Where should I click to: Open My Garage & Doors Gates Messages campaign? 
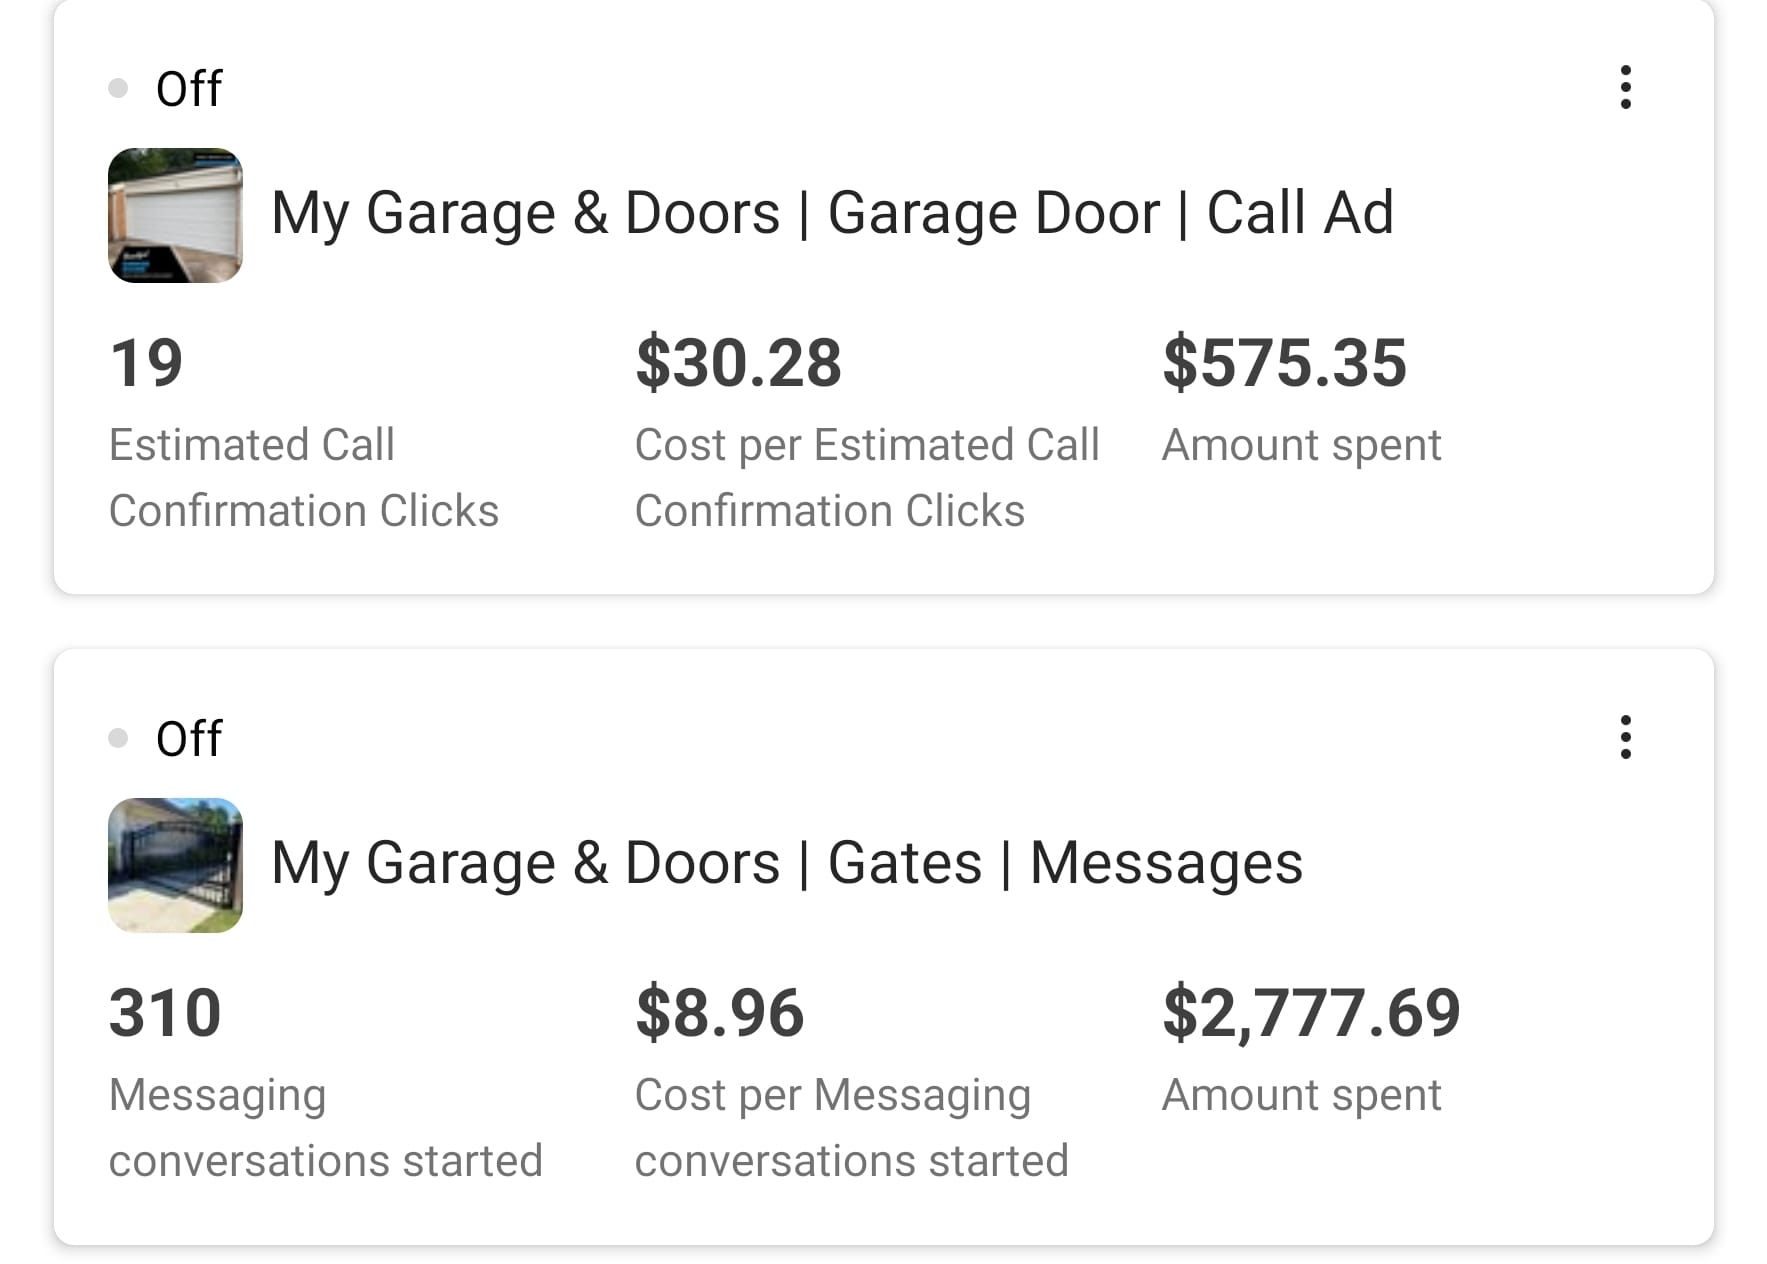point(786,863)
